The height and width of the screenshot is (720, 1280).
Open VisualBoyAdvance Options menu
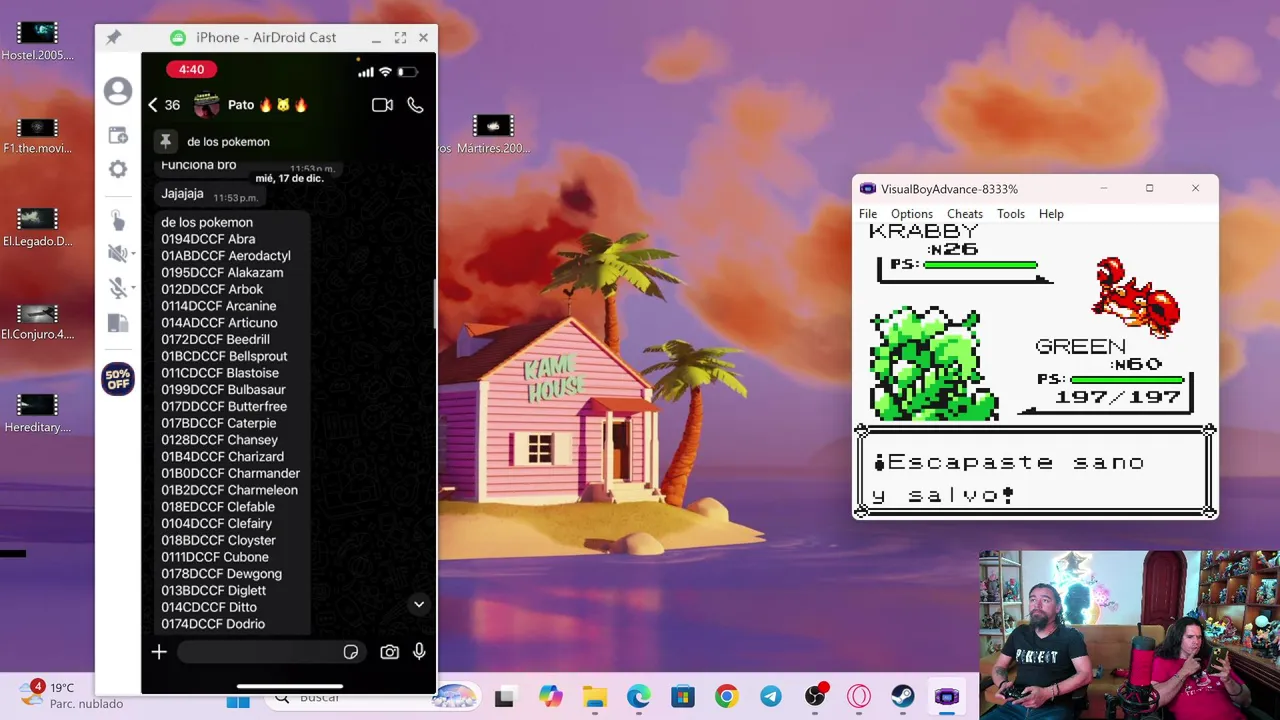[912, 214]
